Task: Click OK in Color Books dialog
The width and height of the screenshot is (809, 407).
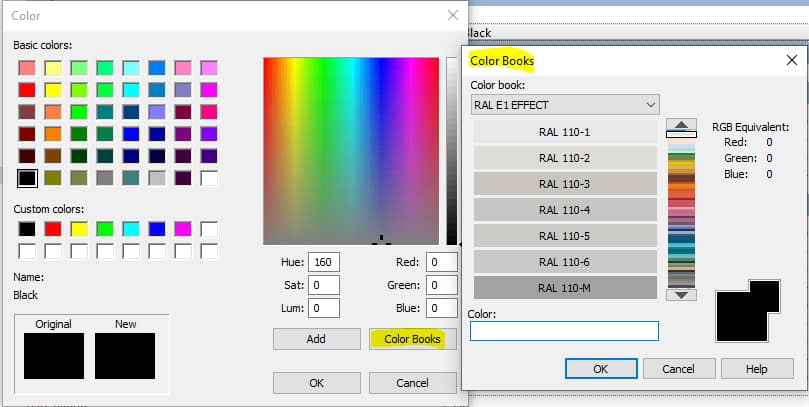Action: click(601, 369)
